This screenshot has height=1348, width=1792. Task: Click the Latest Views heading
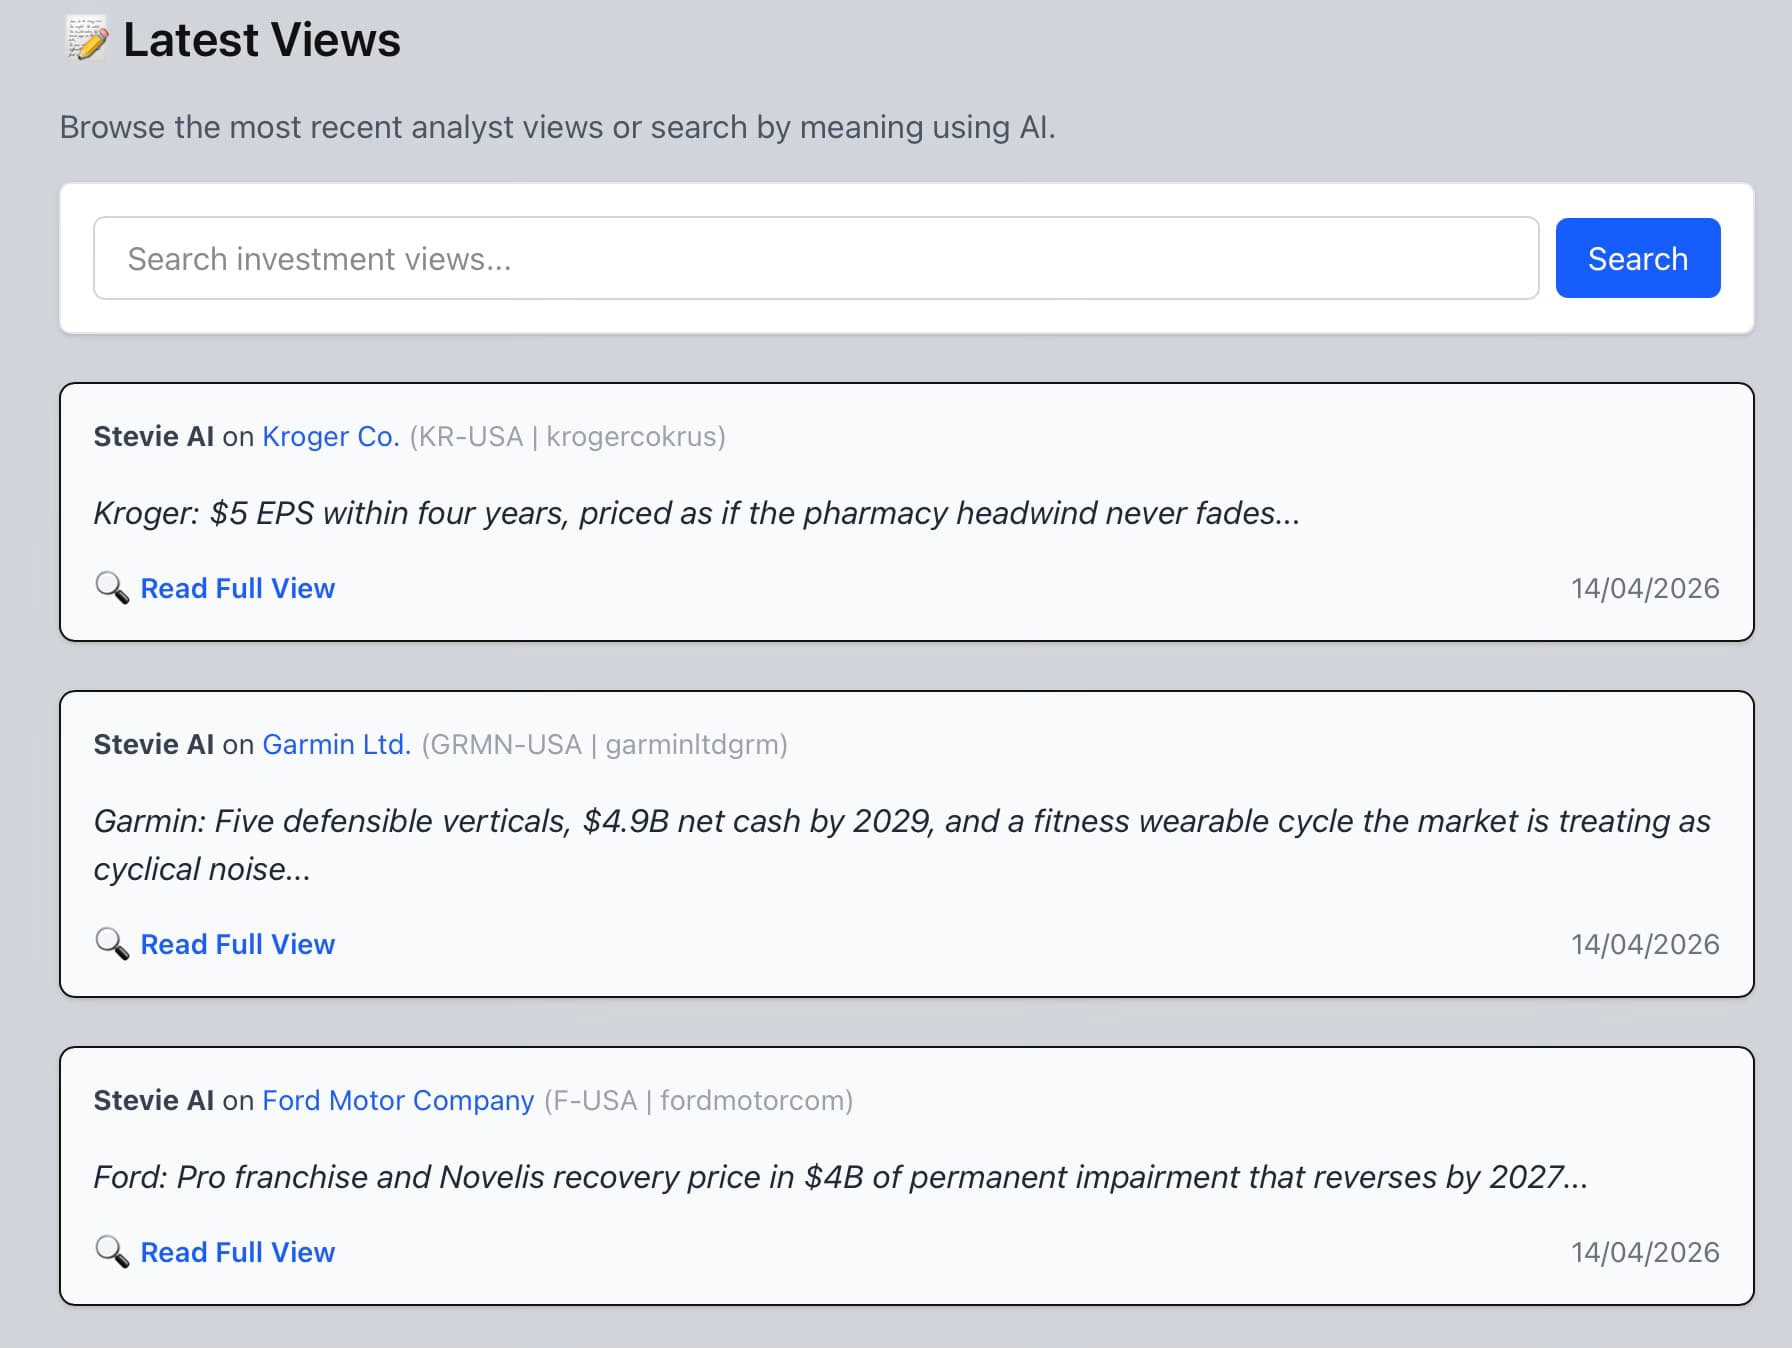pyautogui.click(x=261, y=41)
